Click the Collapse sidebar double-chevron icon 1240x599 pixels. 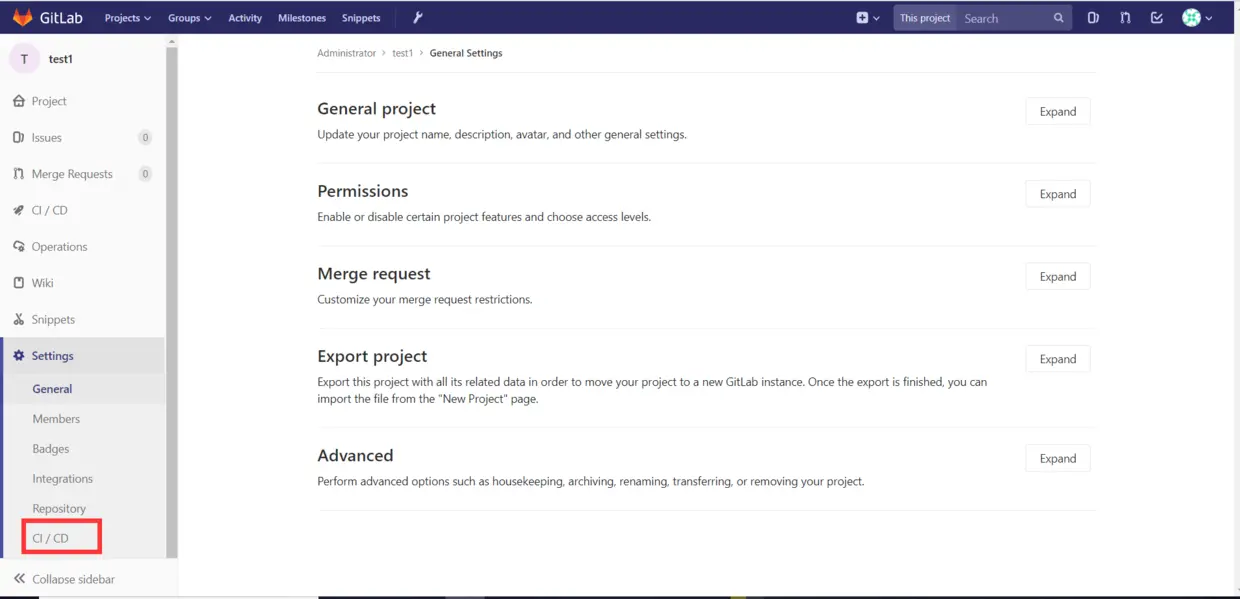[19, 579]
